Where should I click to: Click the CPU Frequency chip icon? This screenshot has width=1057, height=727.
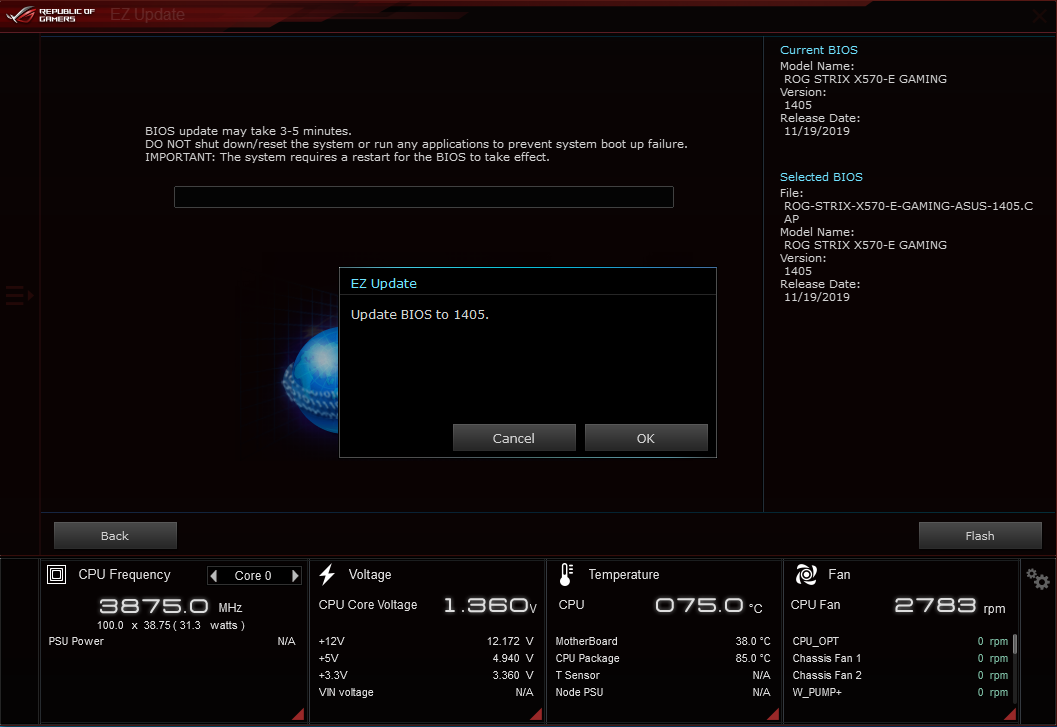(57, 575)
